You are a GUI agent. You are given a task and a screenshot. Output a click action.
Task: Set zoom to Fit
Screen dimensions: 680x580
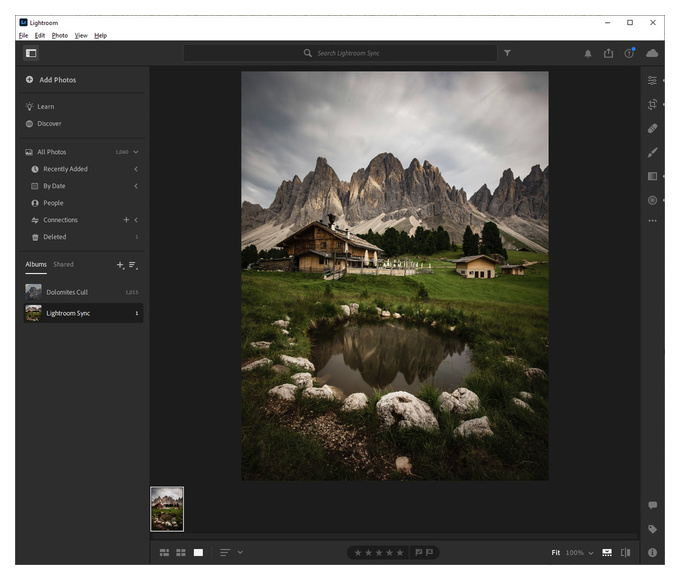tap(556, 552)
